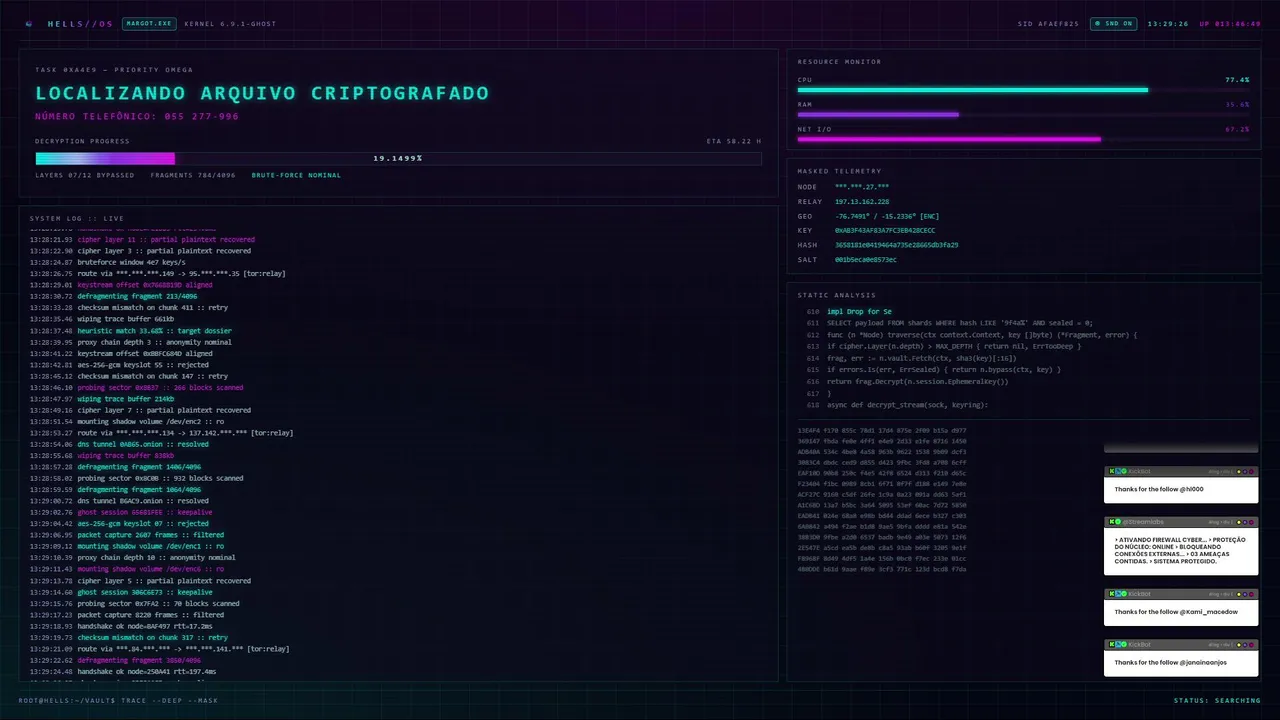Click the 13:29:26 clock in top bar
Viewport: 1280px width, 720px height.
(x=1168, y=24)
